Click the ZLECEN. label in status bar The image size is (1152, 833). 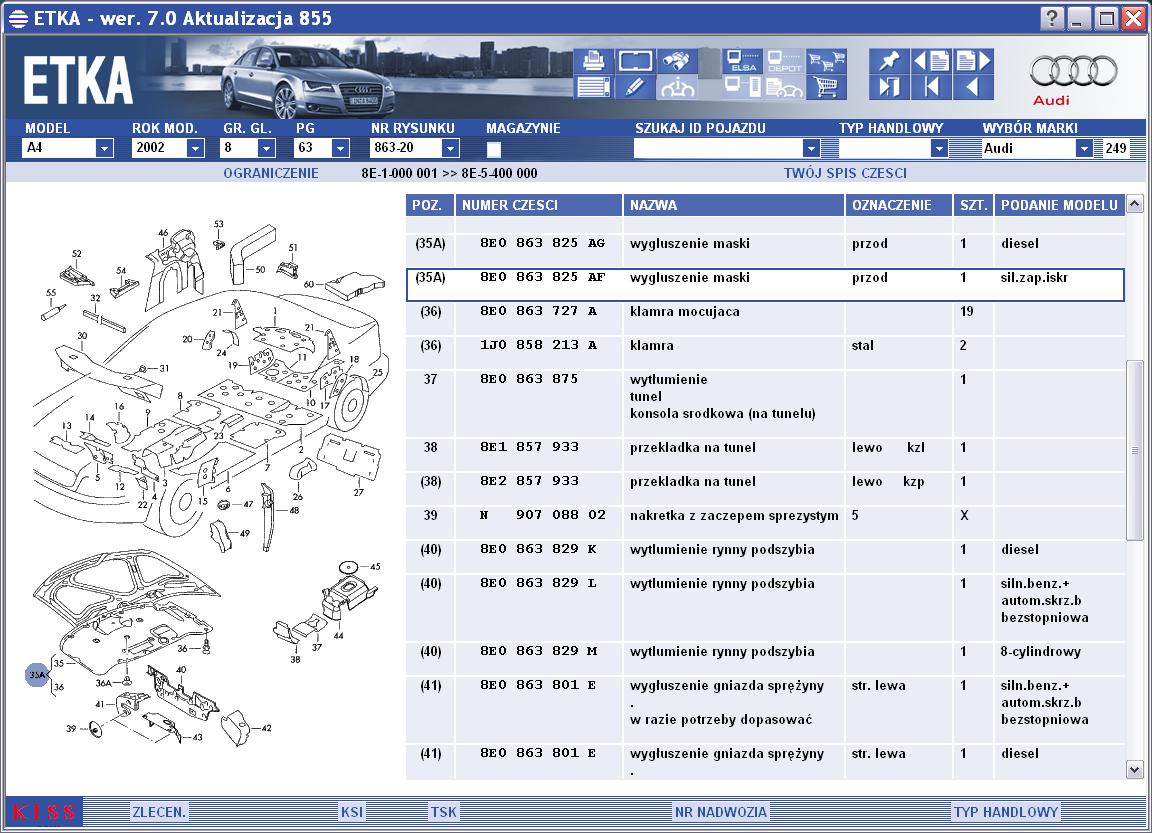(159, 812)
